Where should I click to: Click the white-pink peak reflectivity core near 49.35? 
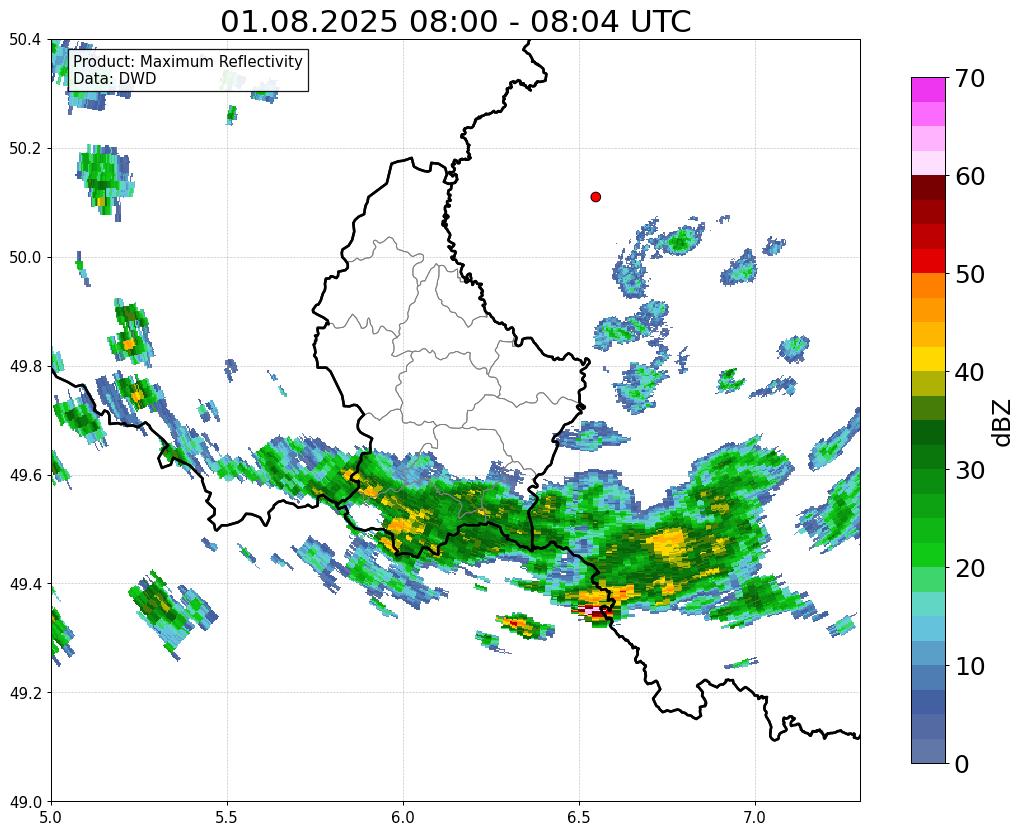coord(592,610)
